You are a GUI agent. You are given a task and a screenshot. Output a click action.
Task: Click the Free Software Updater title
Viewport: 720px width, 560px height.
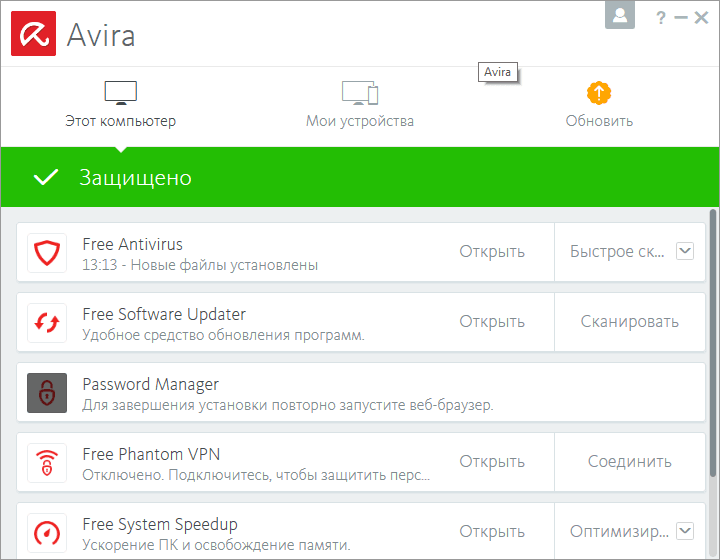(164, 314)
